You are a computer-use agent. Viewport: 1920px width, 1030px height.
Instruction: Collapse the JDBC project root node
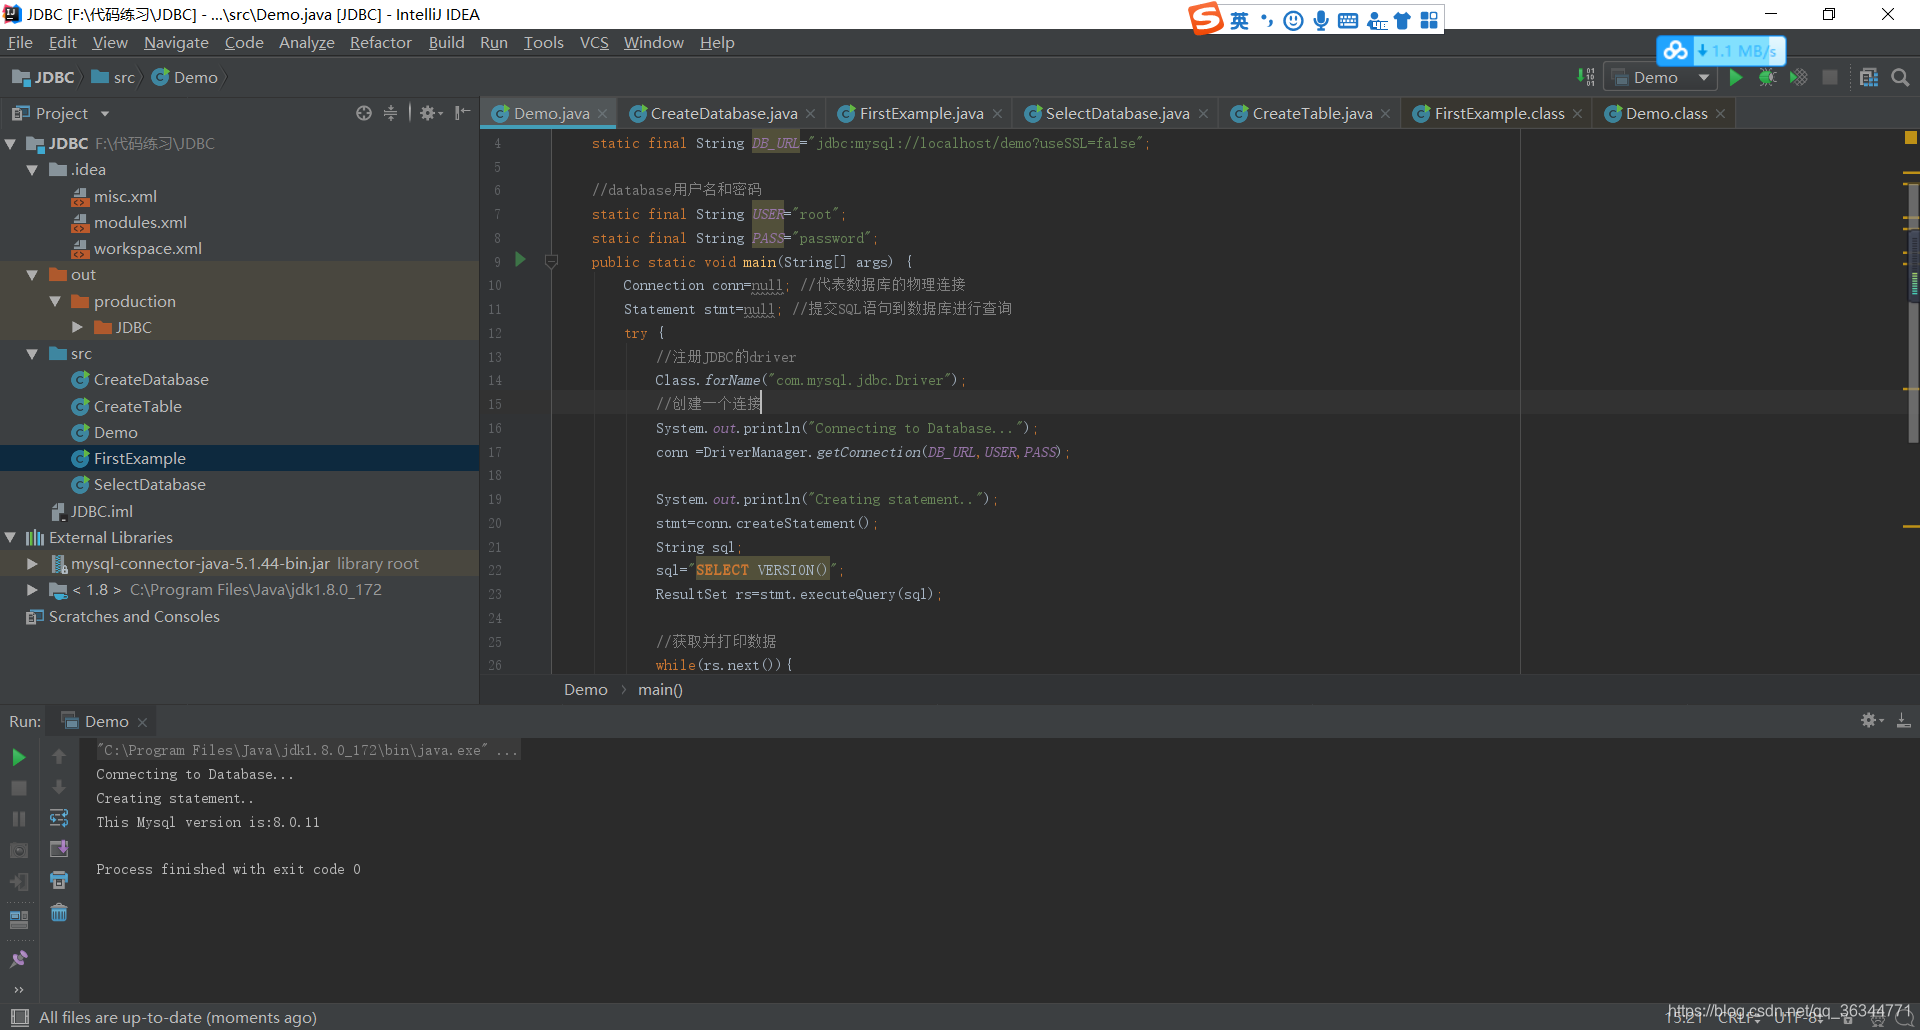coord(11,144)
